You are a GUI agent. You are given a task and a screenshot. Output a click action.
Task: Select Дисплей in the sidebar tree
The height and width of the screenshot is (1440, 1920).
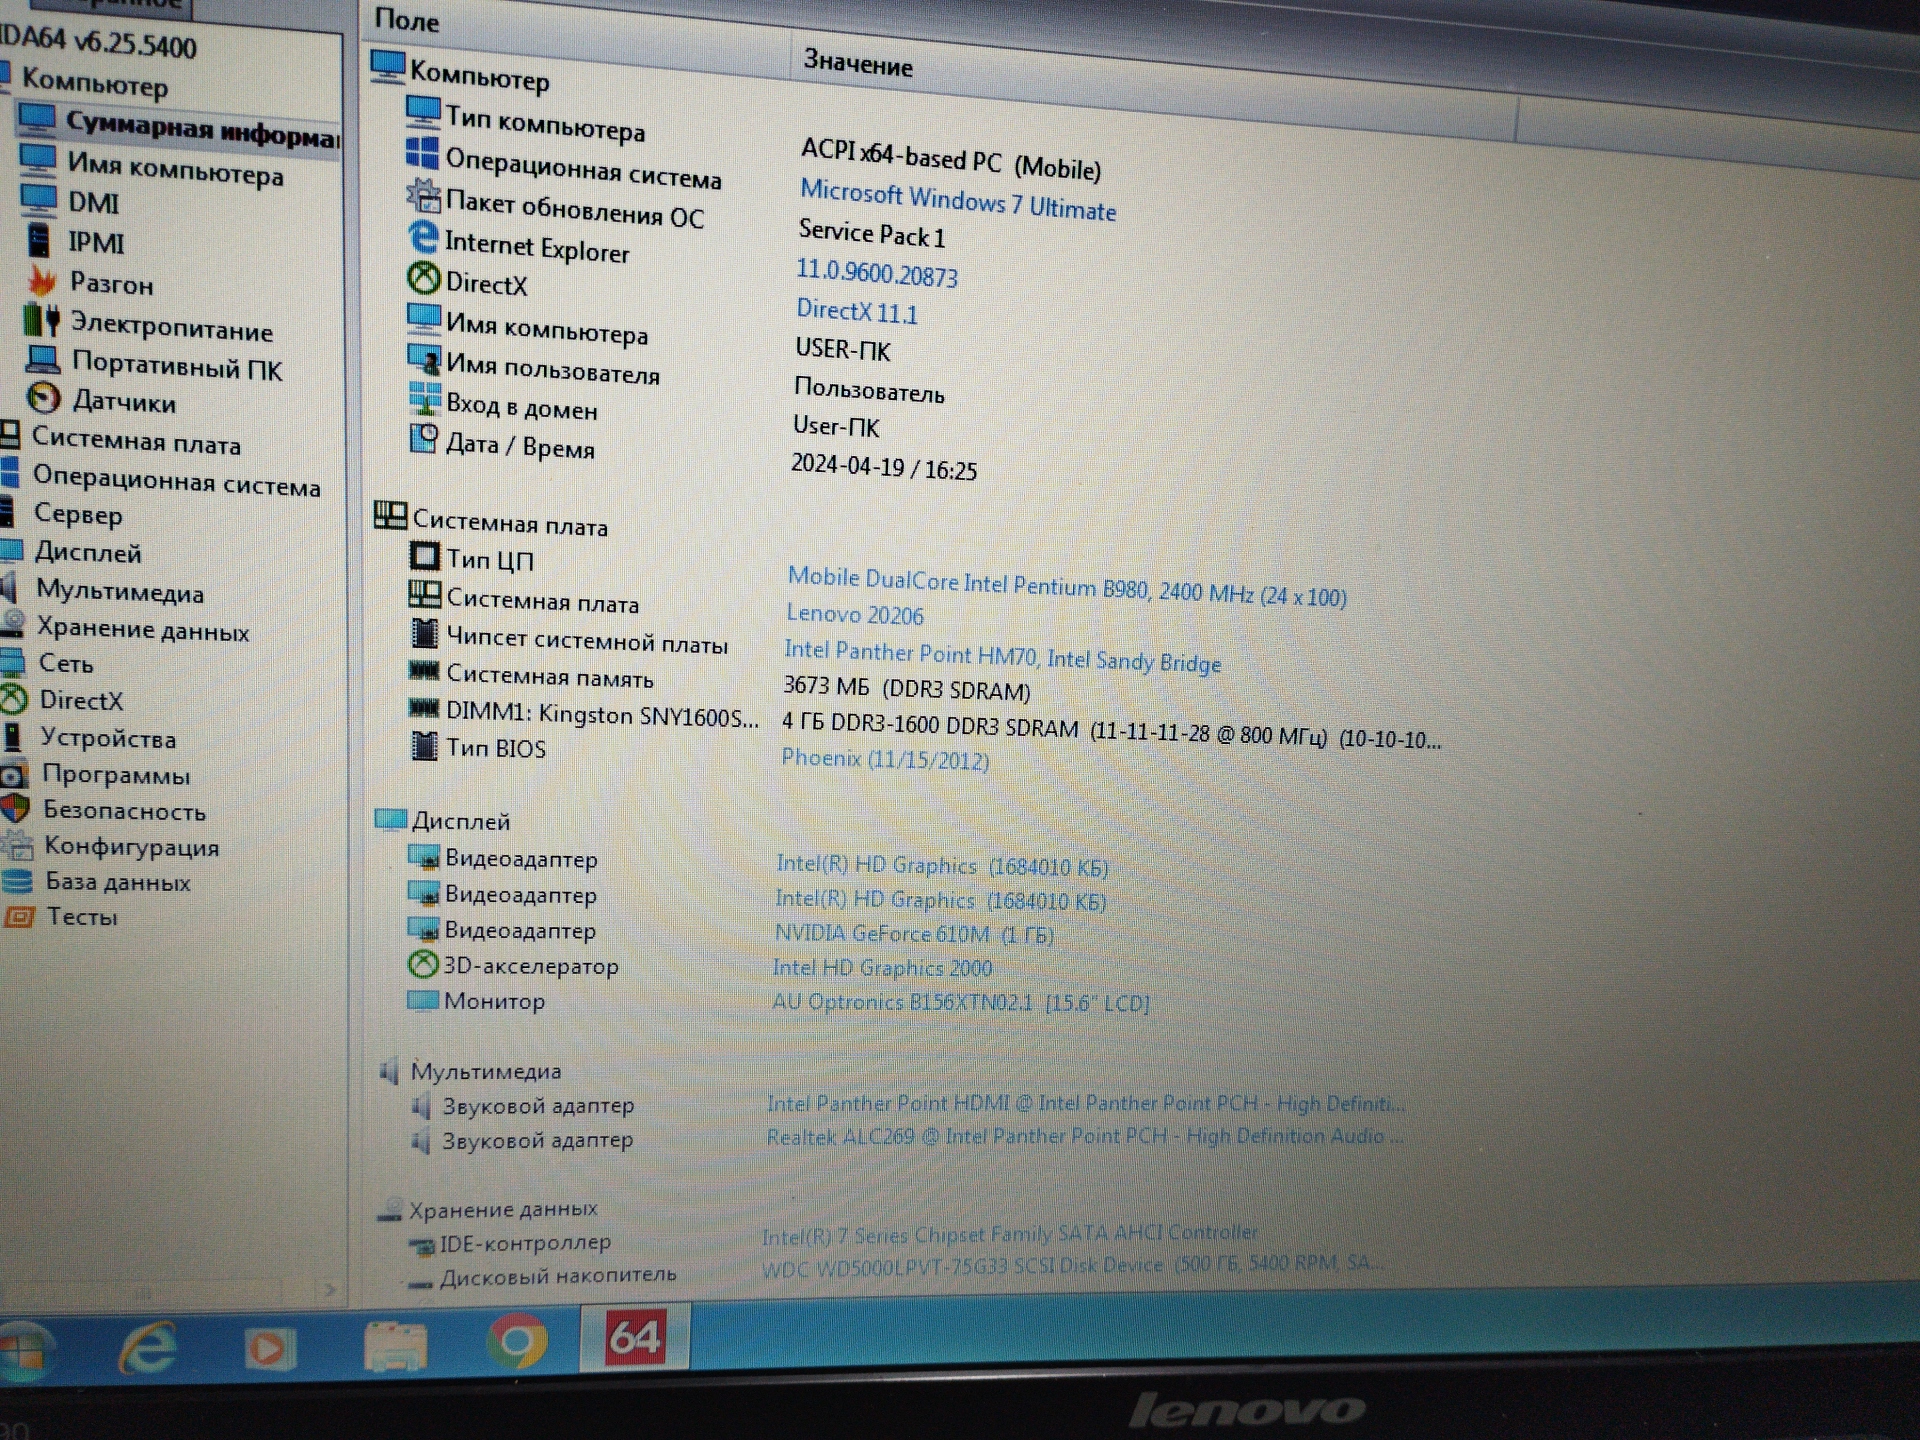[88, 552]
